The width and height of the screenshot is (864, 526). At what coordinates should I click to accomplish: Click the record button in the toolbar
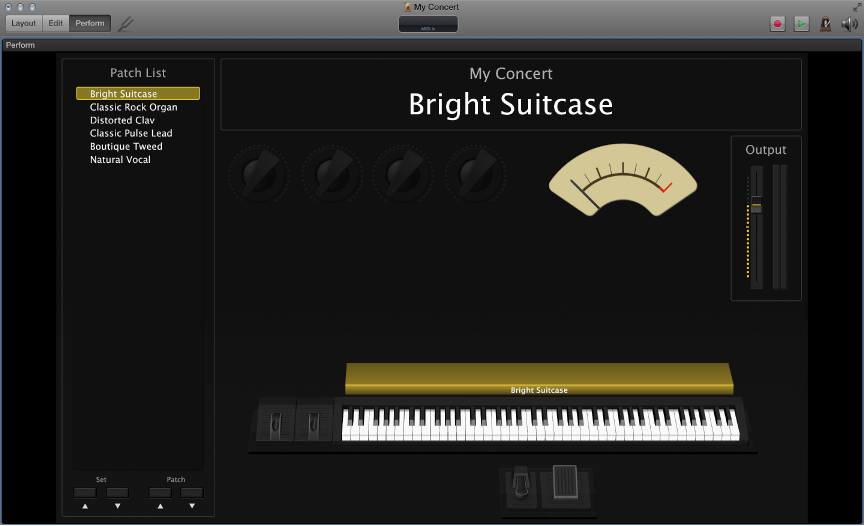click(777, 23)
